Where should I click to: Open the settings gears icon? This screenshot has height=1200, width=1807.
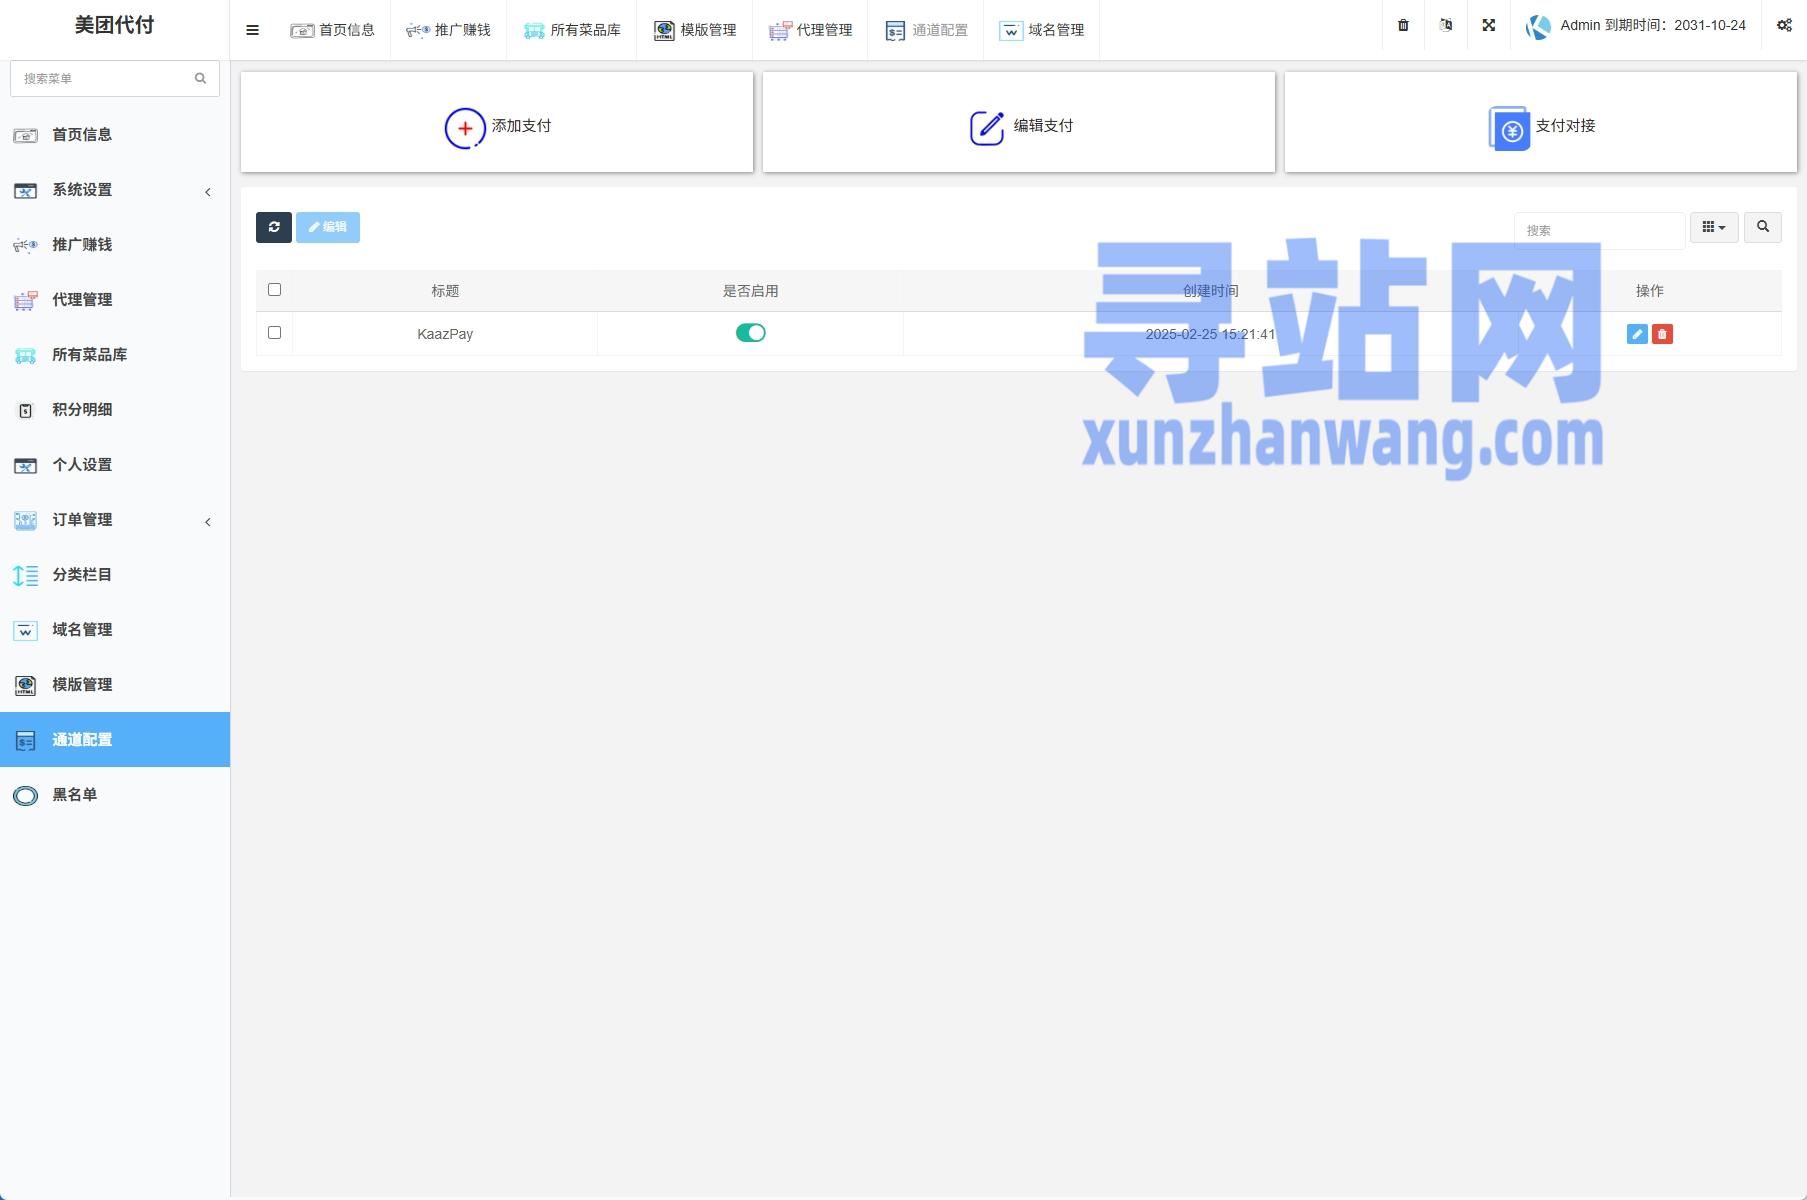click(1784, 25)
